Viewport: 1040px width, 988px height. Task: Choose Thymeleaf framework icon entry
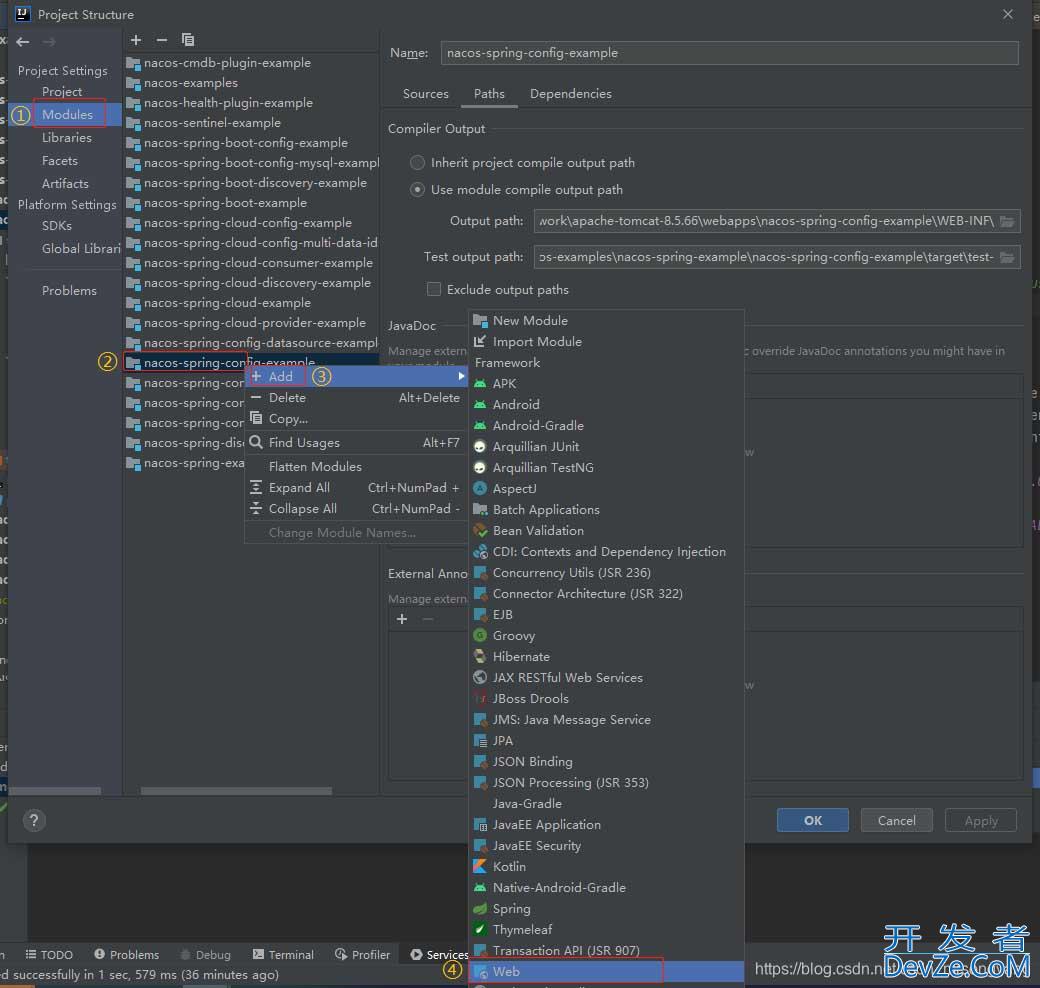click(x=606, y=930)
